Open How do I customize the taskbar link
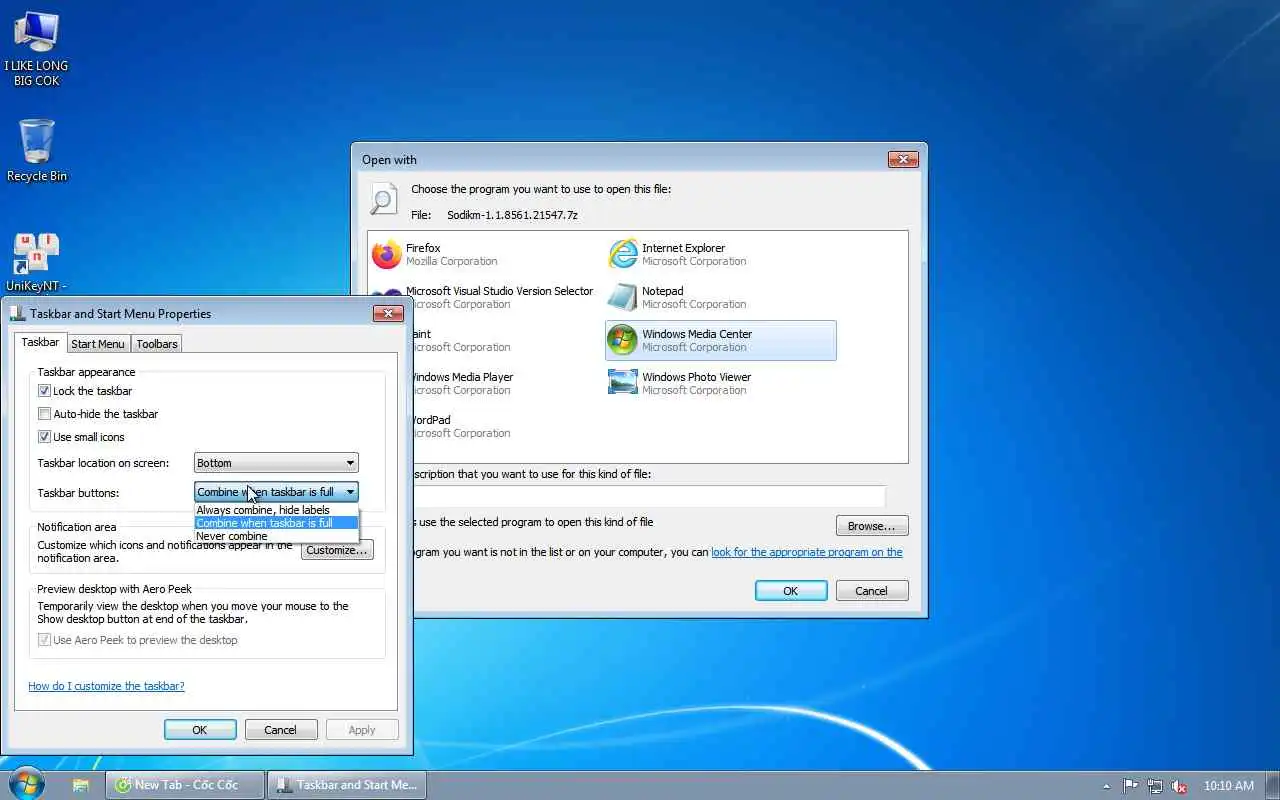Screen dimensions: 1280x800 (106, 686)
